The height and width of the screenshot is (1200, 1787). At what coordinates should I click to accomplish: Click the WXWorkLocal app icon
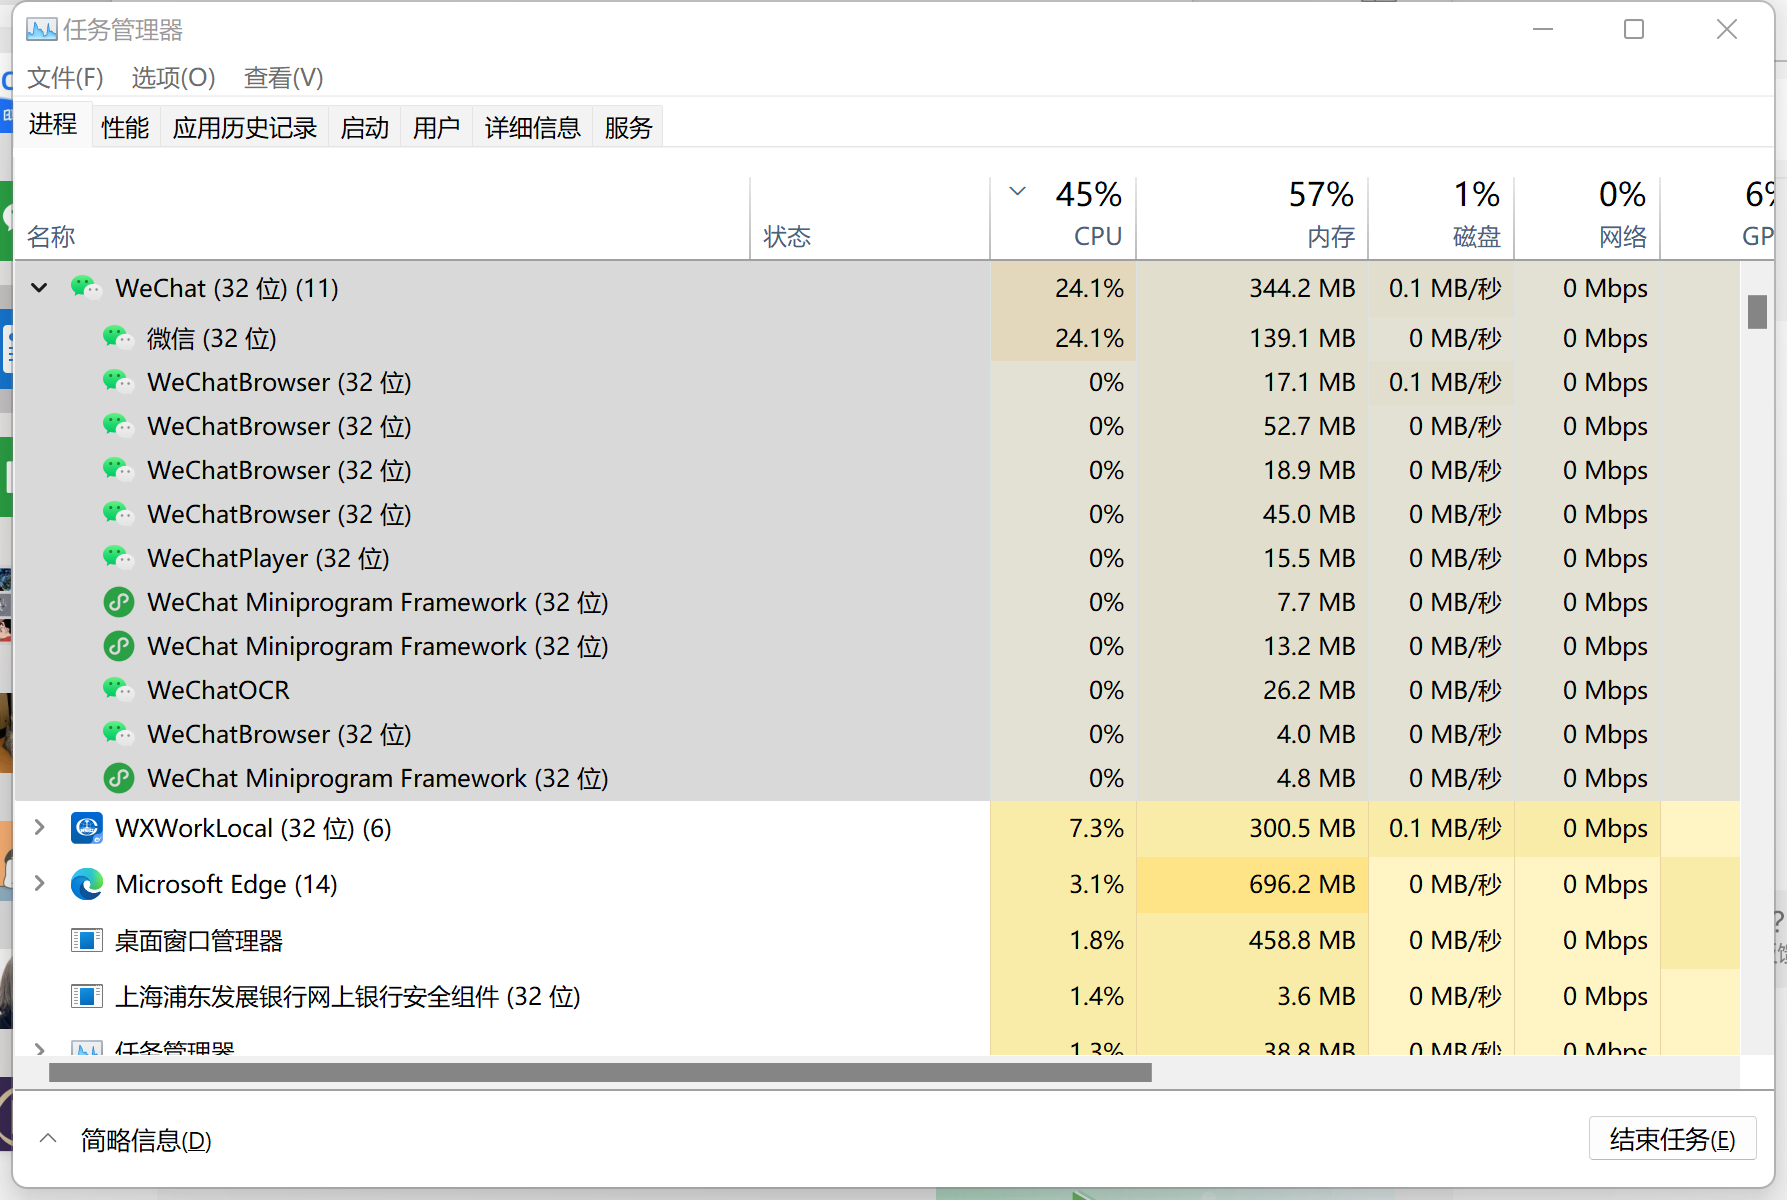87,828
